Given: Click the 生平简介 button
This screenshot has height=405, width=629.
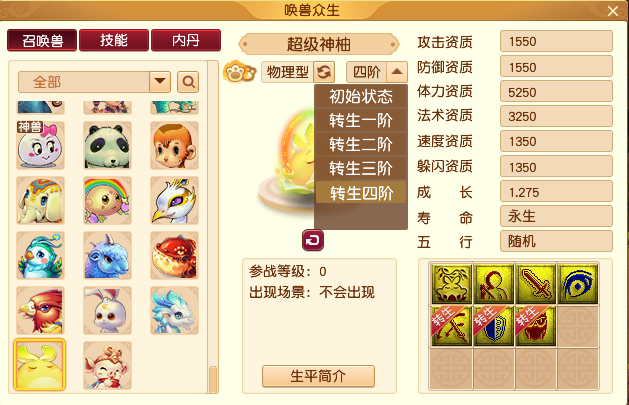Looking at the screenshot, I should coord(319,376).
